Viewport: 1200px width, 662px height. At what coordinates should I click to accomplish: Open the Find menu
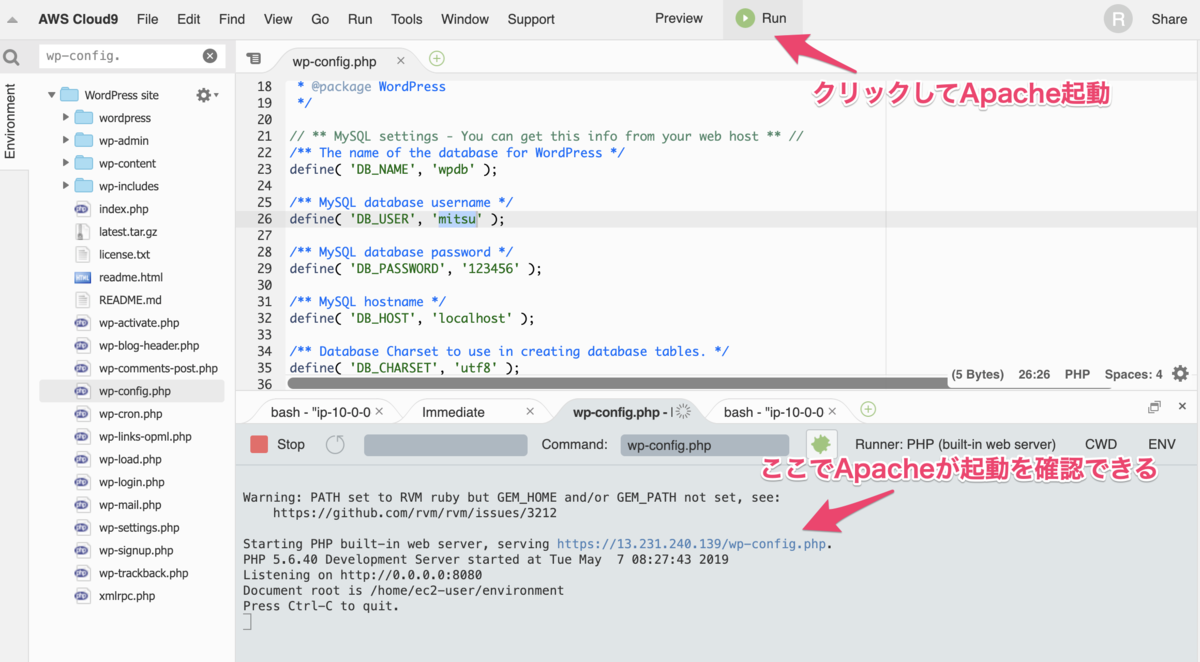tap(231, 19)
